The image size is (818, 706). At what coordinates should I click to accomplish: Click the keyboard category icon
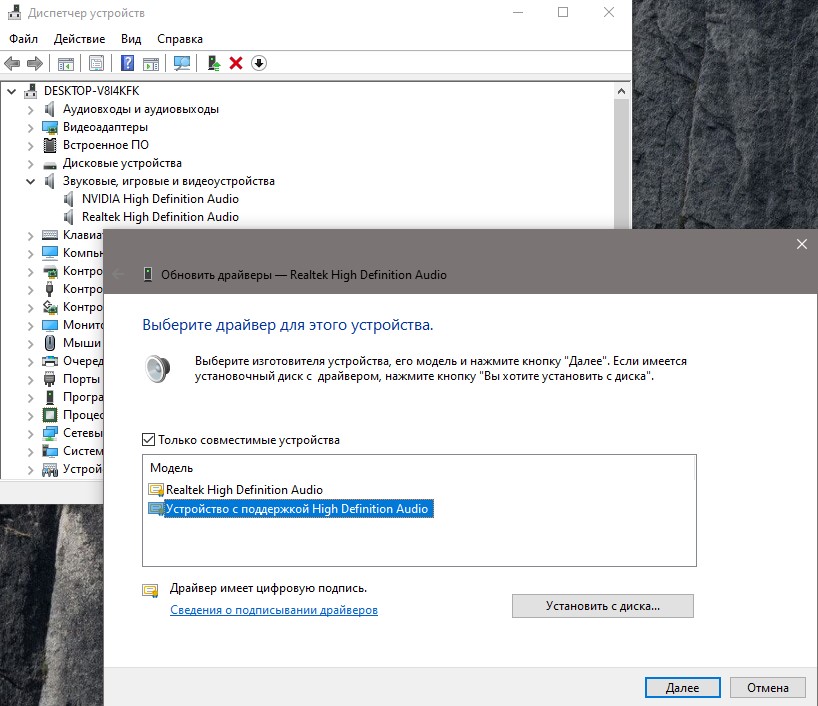click(x=50, y=235)
